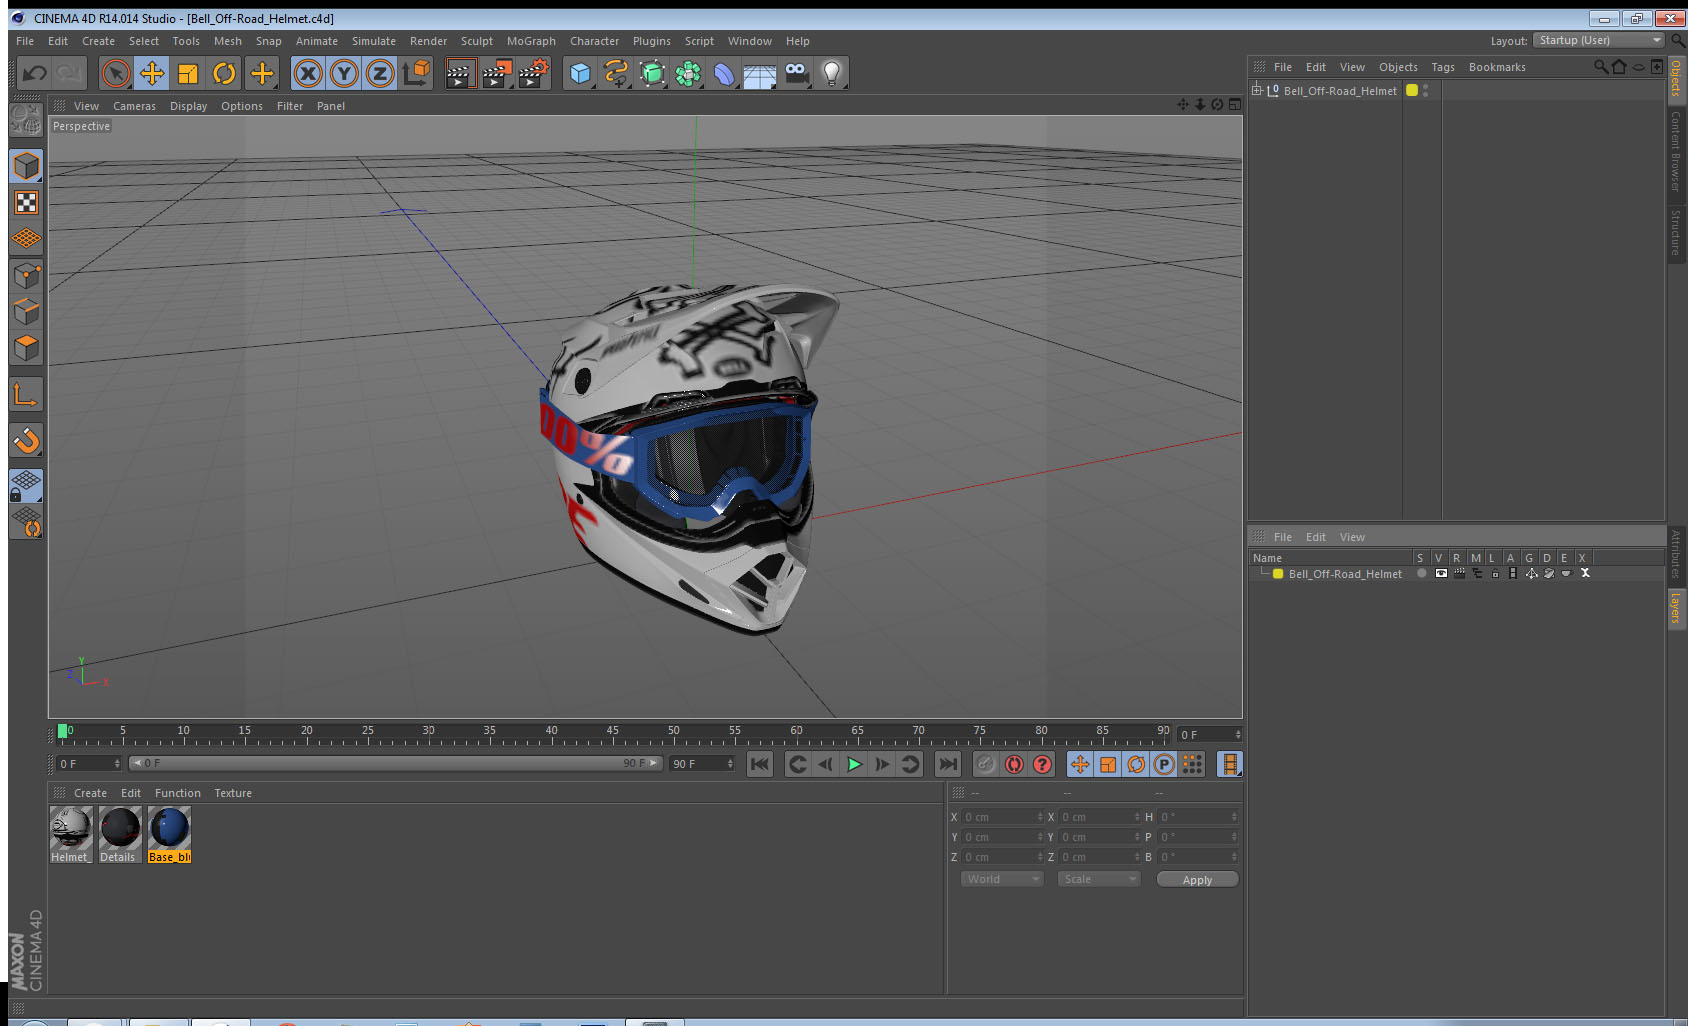Click search icon in Object Manager
1688x1026 pixels.
tap(1600, 67)
